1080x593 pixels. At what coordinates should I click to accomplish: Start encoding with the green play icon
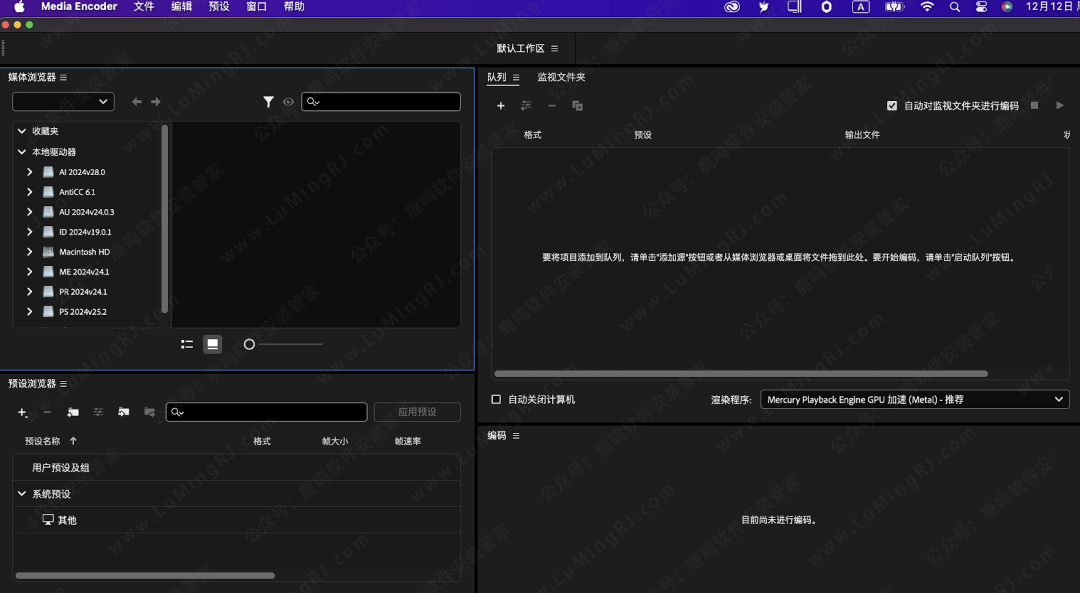point(1060,105)
